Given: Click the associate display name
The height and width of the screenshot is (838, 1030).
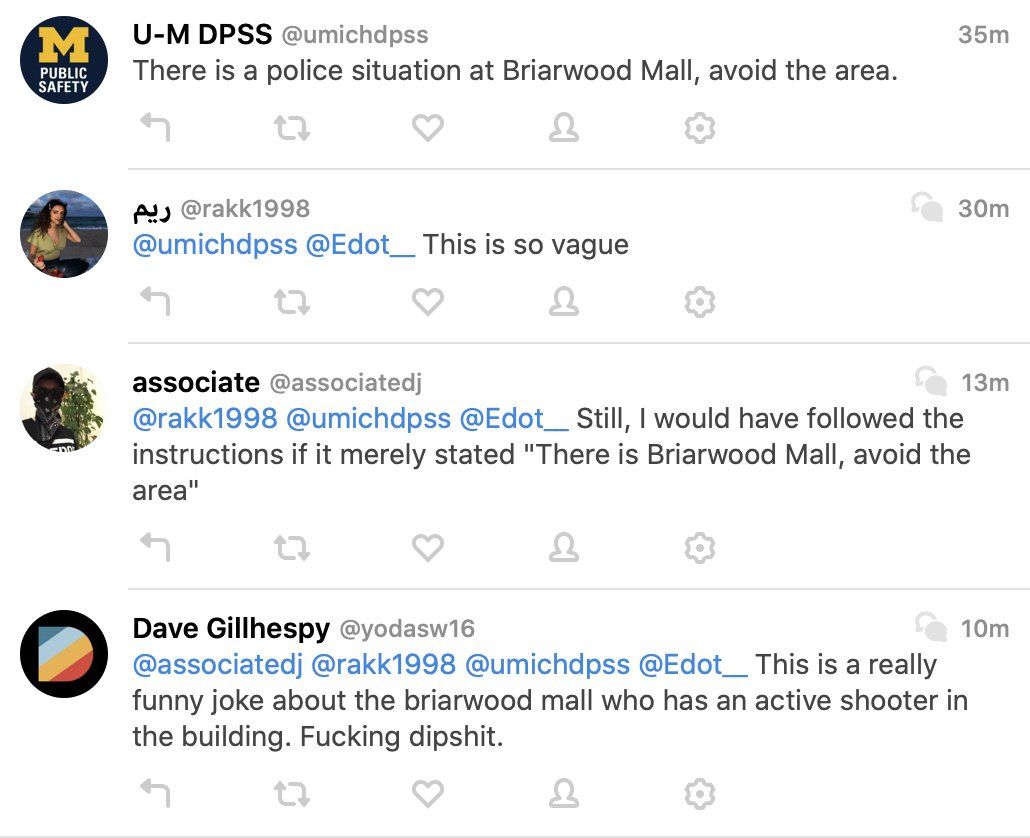Looking at the screenshot, I should 196,382.
